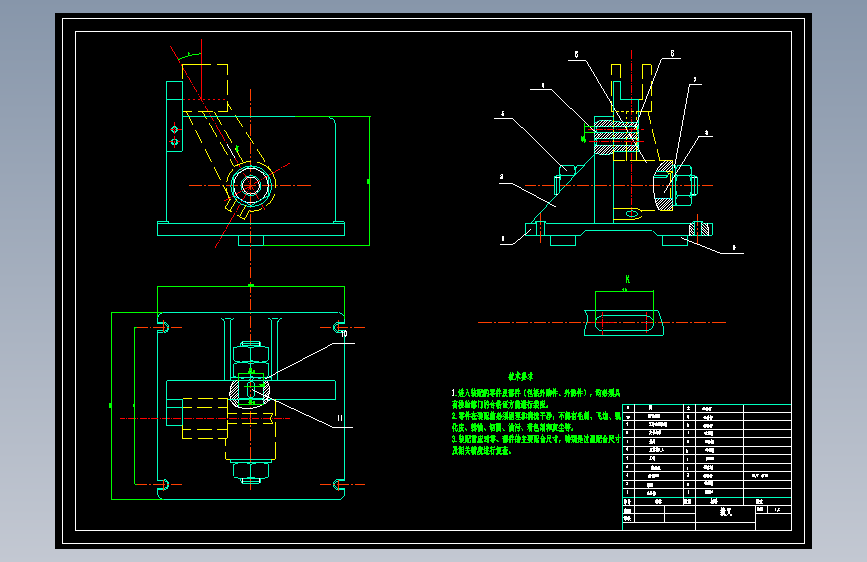
Task: Click the large title cell in the title block
Action: point(725,512)
